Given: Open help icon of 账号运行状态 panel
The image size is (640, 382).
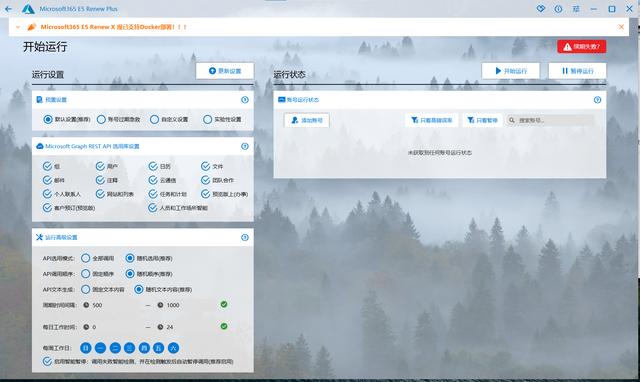Looking at the screenshot, I should coord(597,100).
